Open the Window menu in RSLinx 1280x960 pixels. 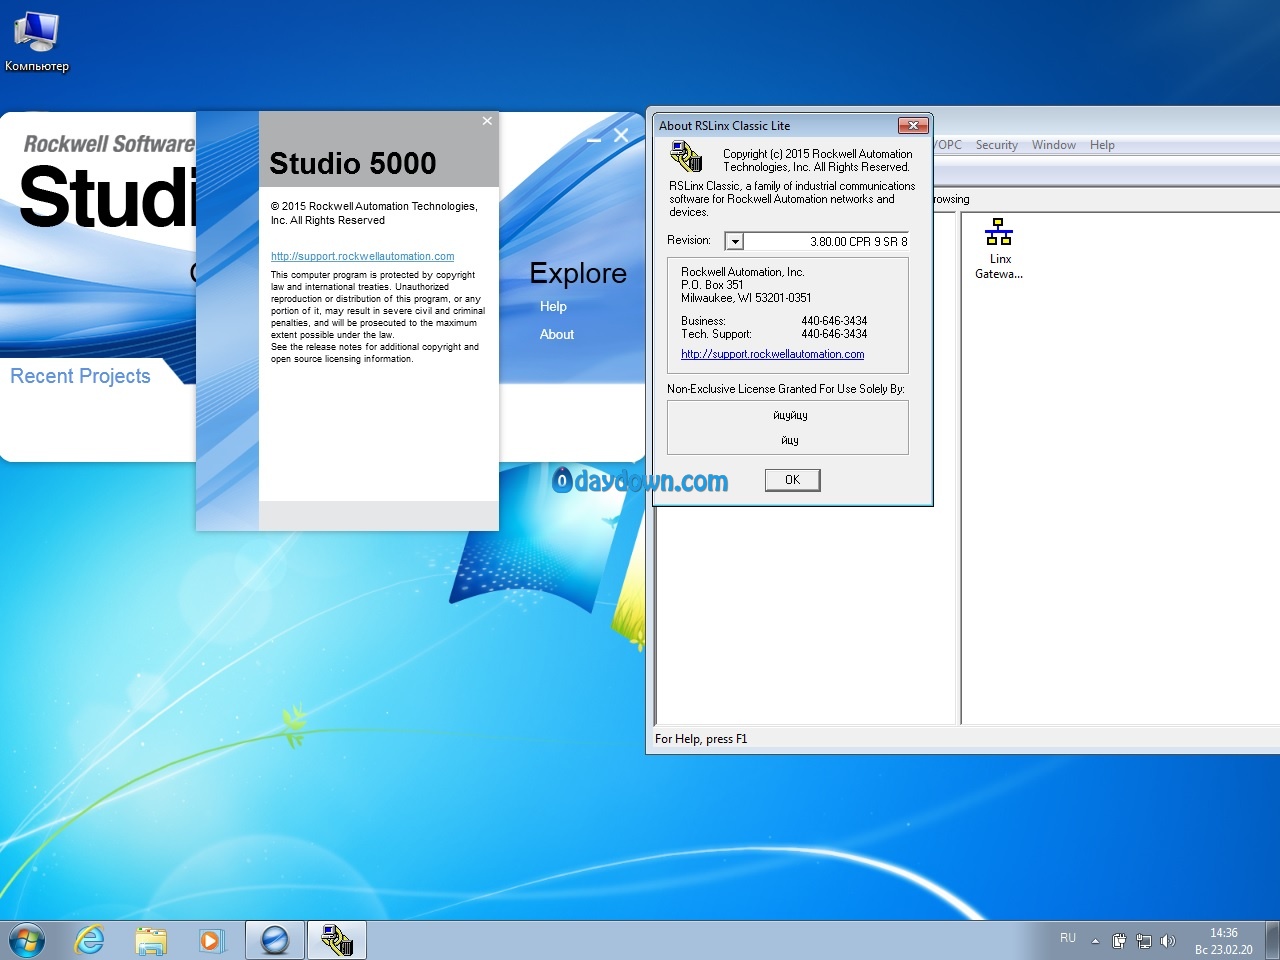[1054, 145]
